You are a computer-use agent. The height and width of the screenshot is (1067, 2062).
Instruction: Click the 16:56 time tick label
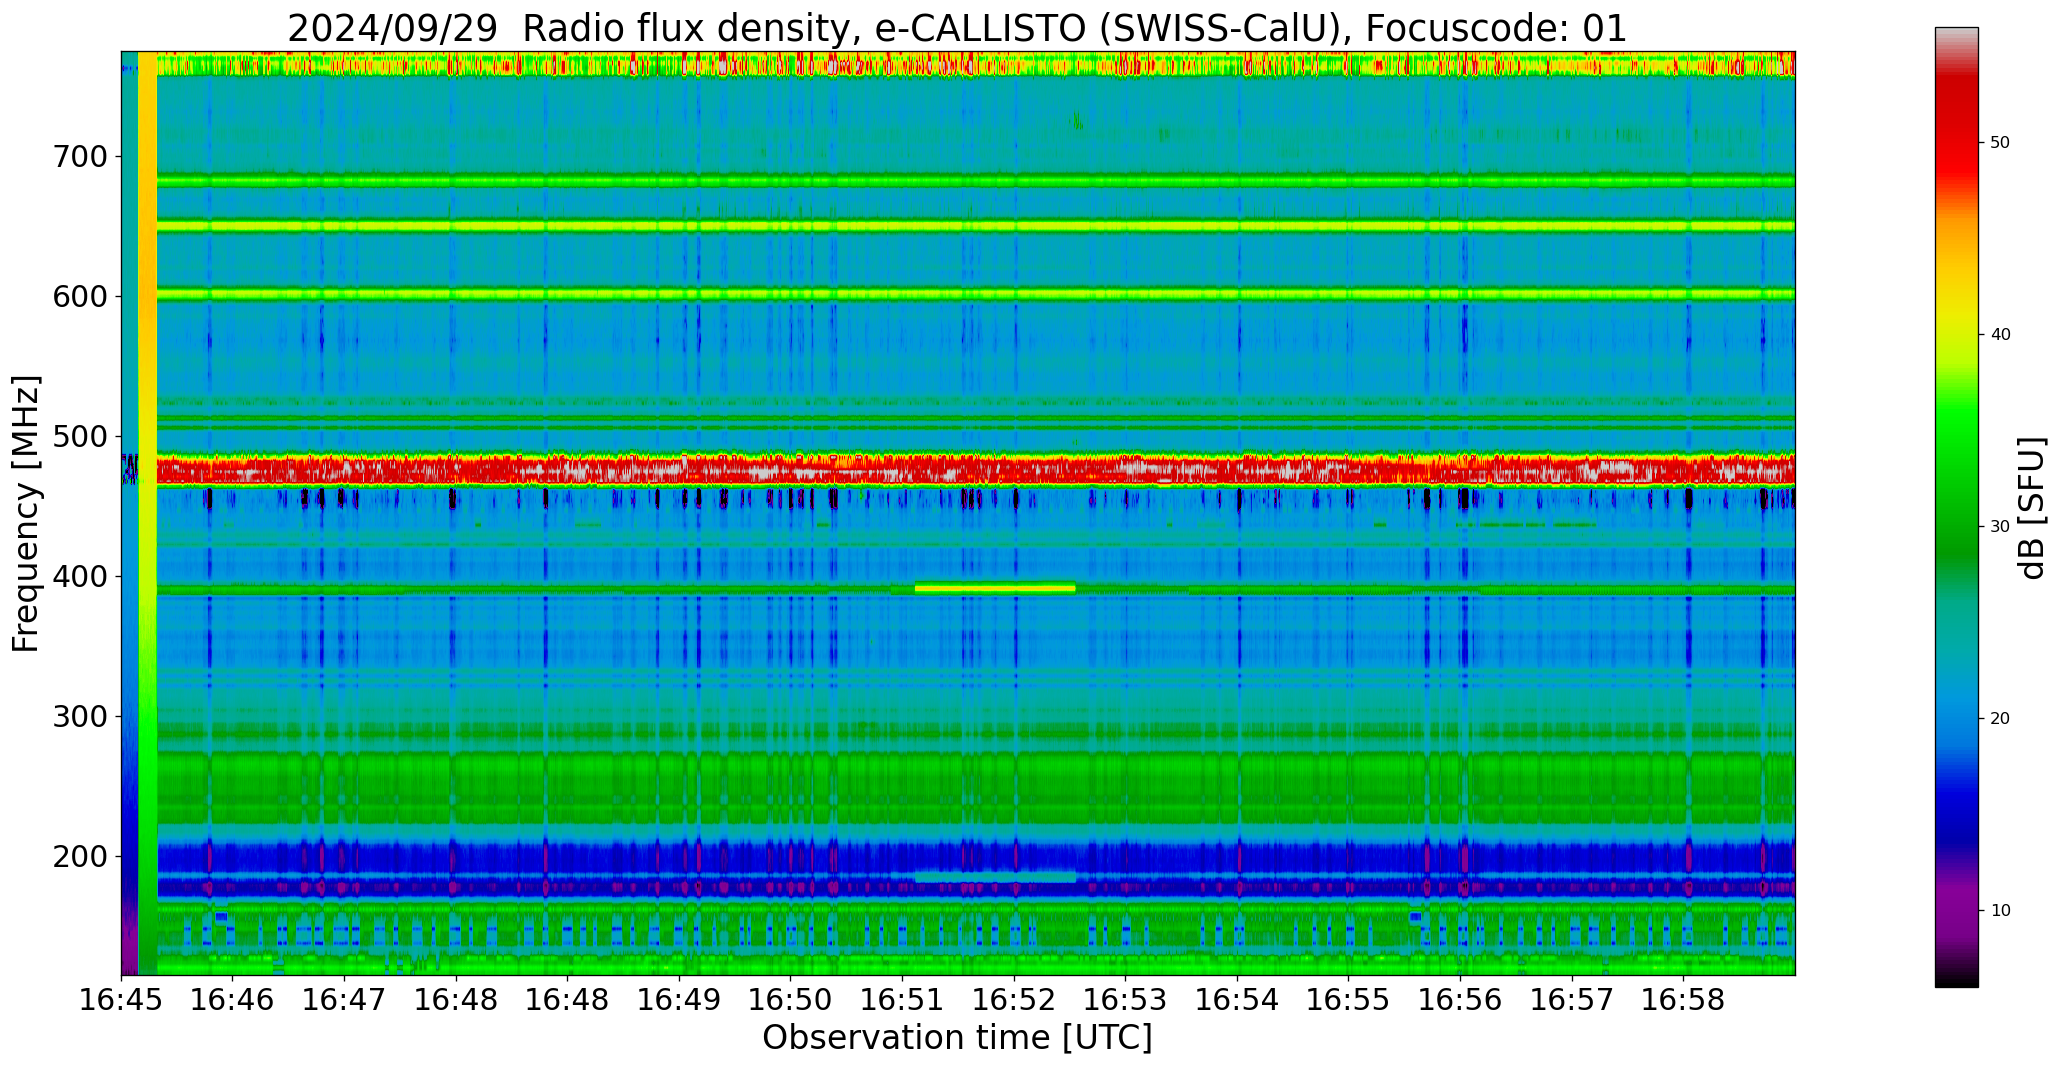(x=1460, y=1000)
